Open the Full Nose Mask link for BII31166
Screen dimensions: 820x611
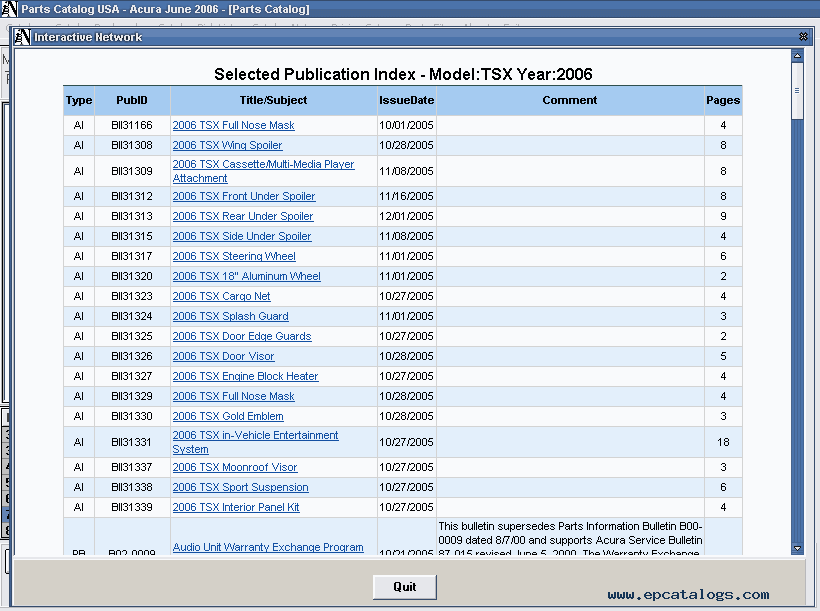pyautogui.click(x=233, y=126)
